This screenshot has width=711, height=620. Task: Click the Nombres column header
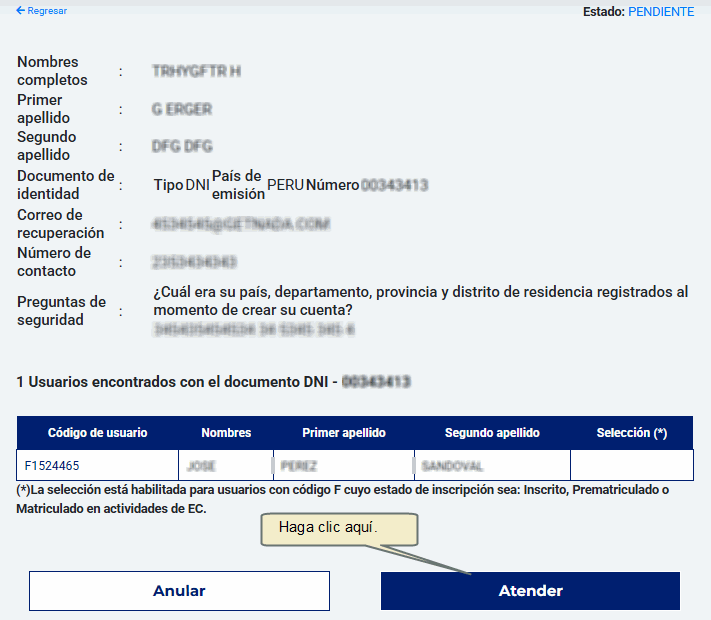[x=226, y=433]
